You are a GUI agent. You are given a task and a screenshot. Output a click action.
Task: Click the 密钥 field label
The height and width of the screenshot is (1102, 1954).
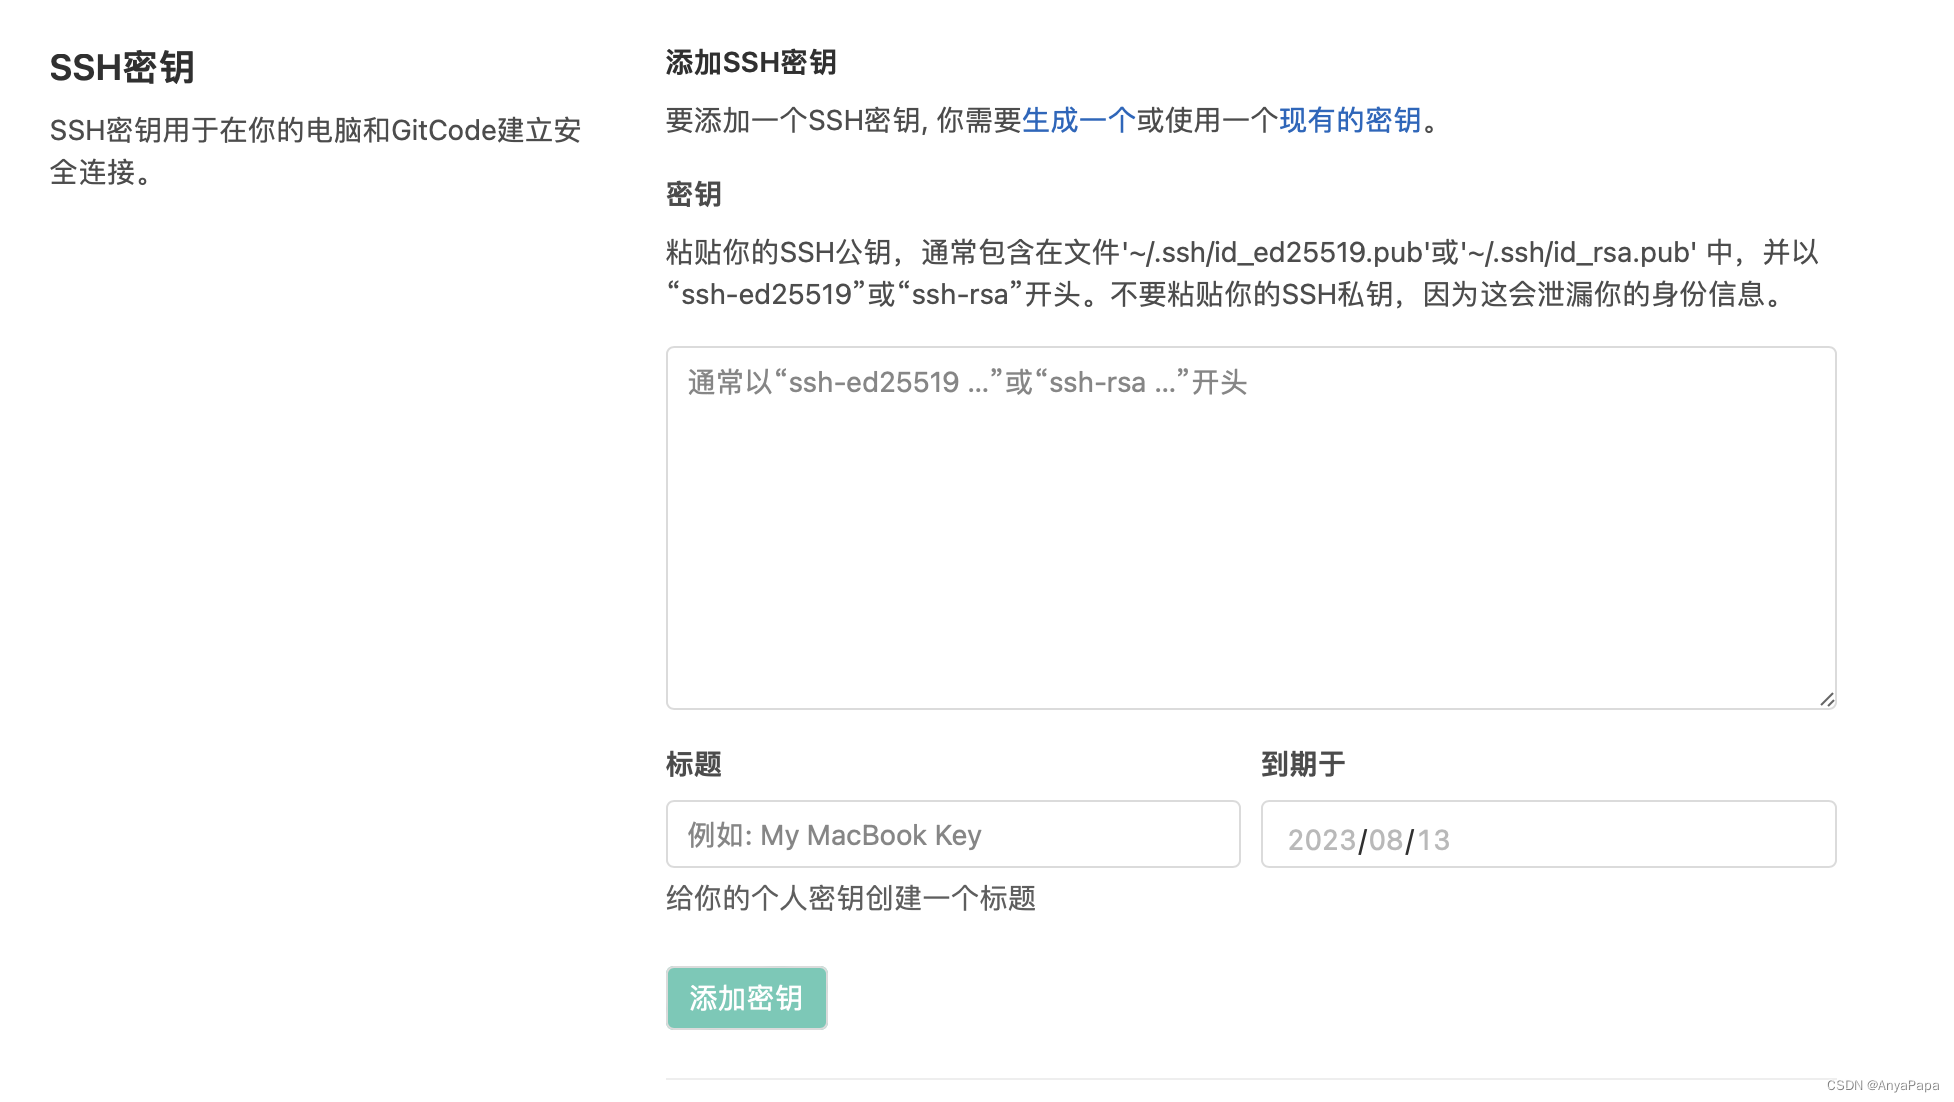pos(693,194)
